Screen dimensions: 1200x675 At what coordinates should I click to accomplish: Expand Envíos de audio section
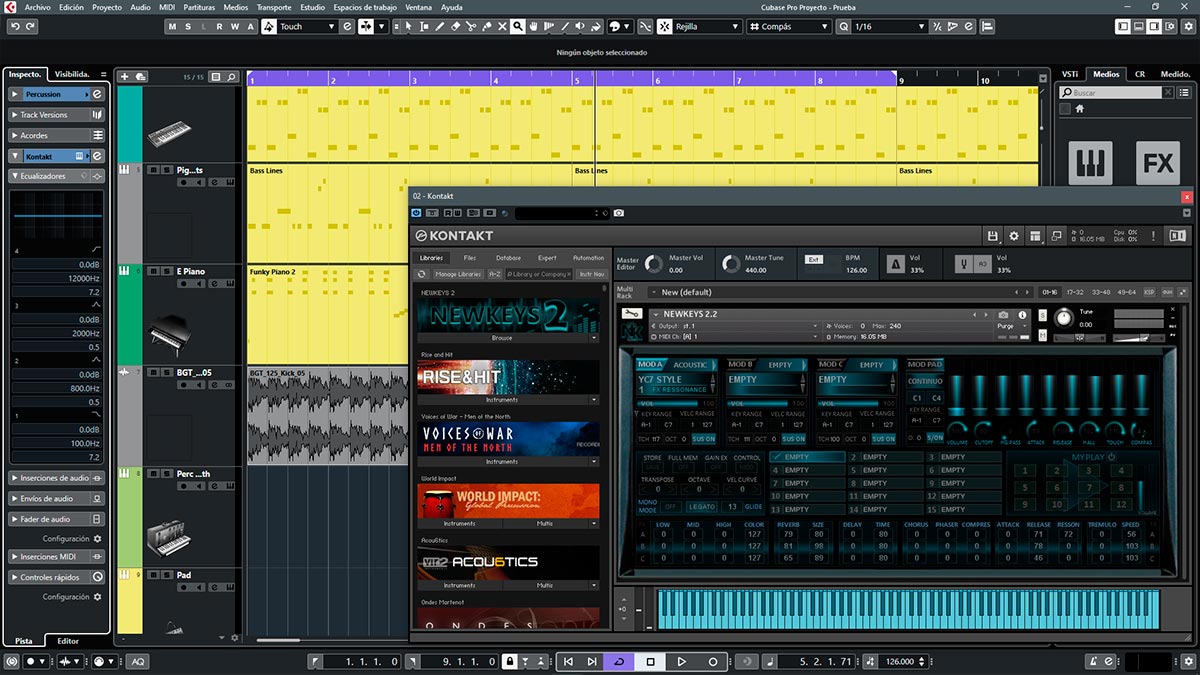(56, 498)
